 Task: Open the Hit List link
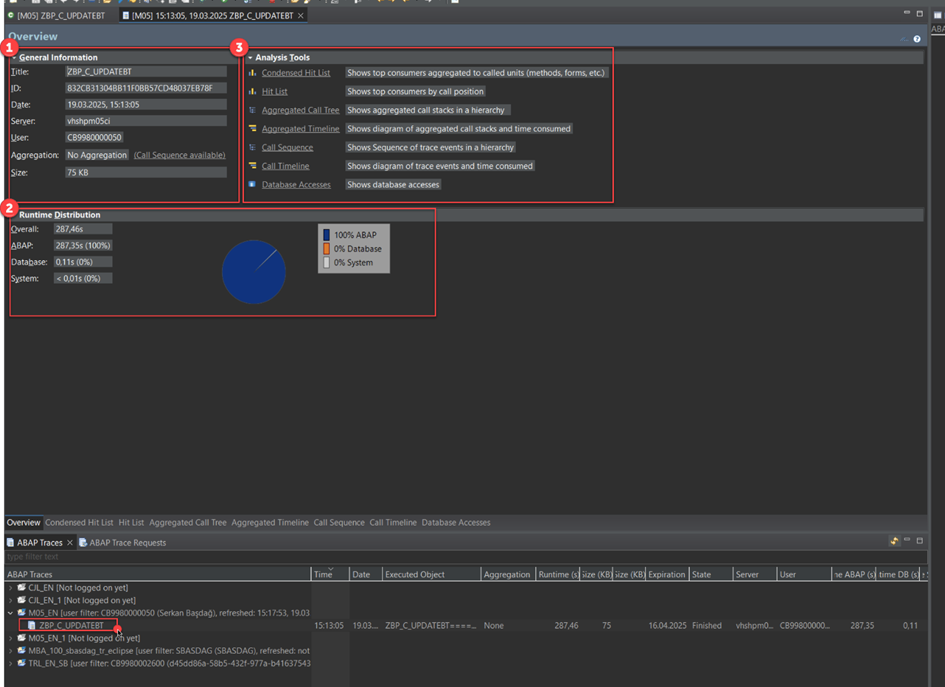point(274,92)
